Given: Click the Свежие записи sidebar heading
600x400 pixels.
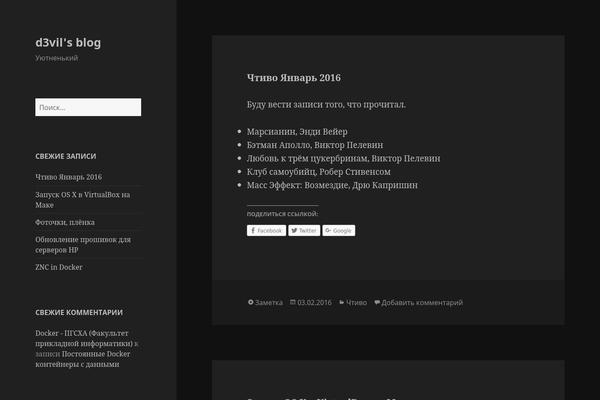Looking at the screenshot, I should (x=66, y=155).
